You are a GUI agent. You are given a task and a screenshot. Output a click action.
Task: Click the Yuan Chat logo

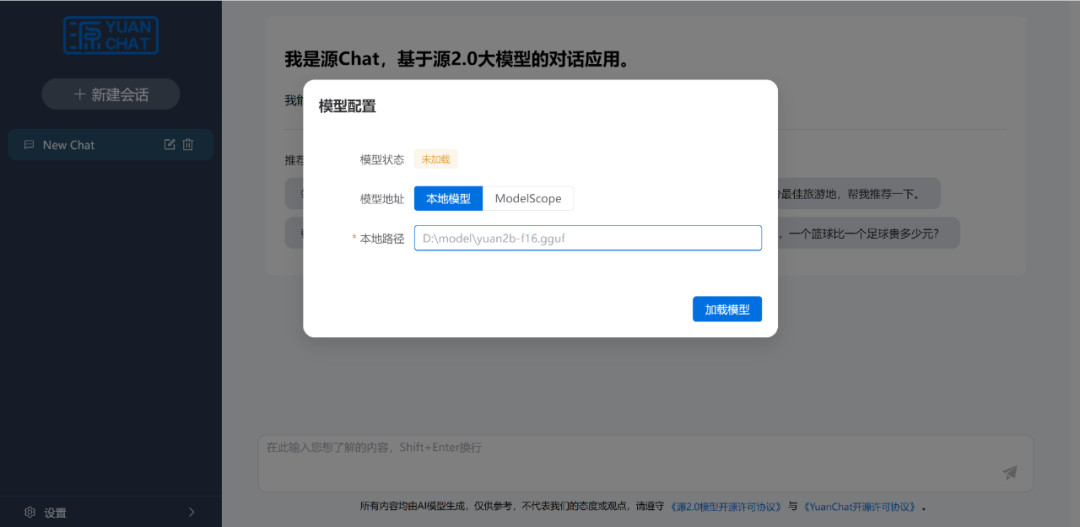pyautogui.click(x=111, y=36)
